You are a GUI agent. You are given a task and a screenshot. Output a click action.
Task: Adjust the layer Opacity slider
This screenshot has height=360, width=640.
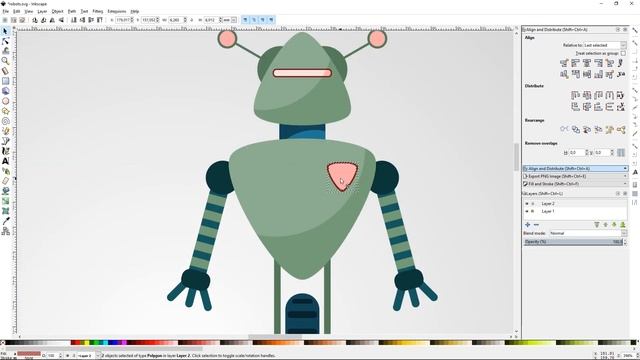573,242
